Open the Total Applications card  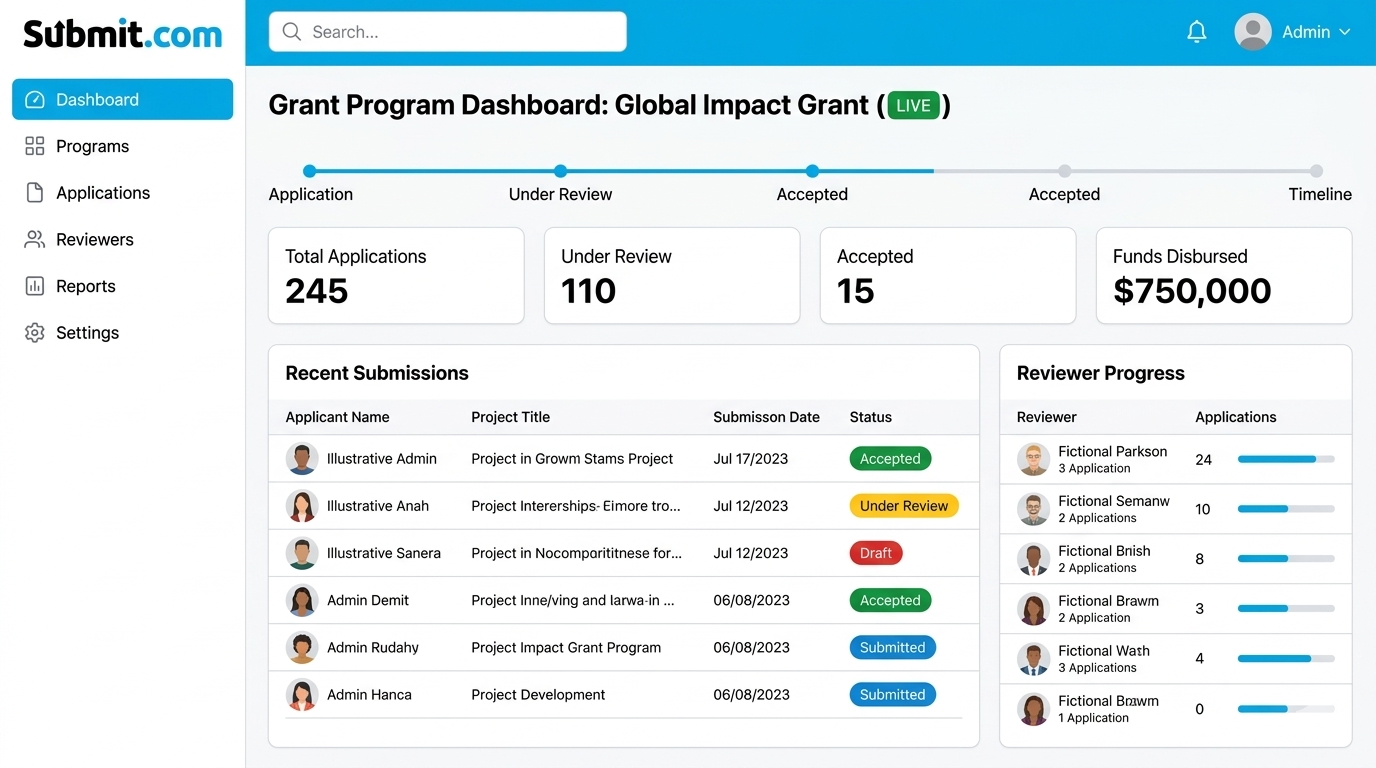pyautogui.click(x=396, y=275)
